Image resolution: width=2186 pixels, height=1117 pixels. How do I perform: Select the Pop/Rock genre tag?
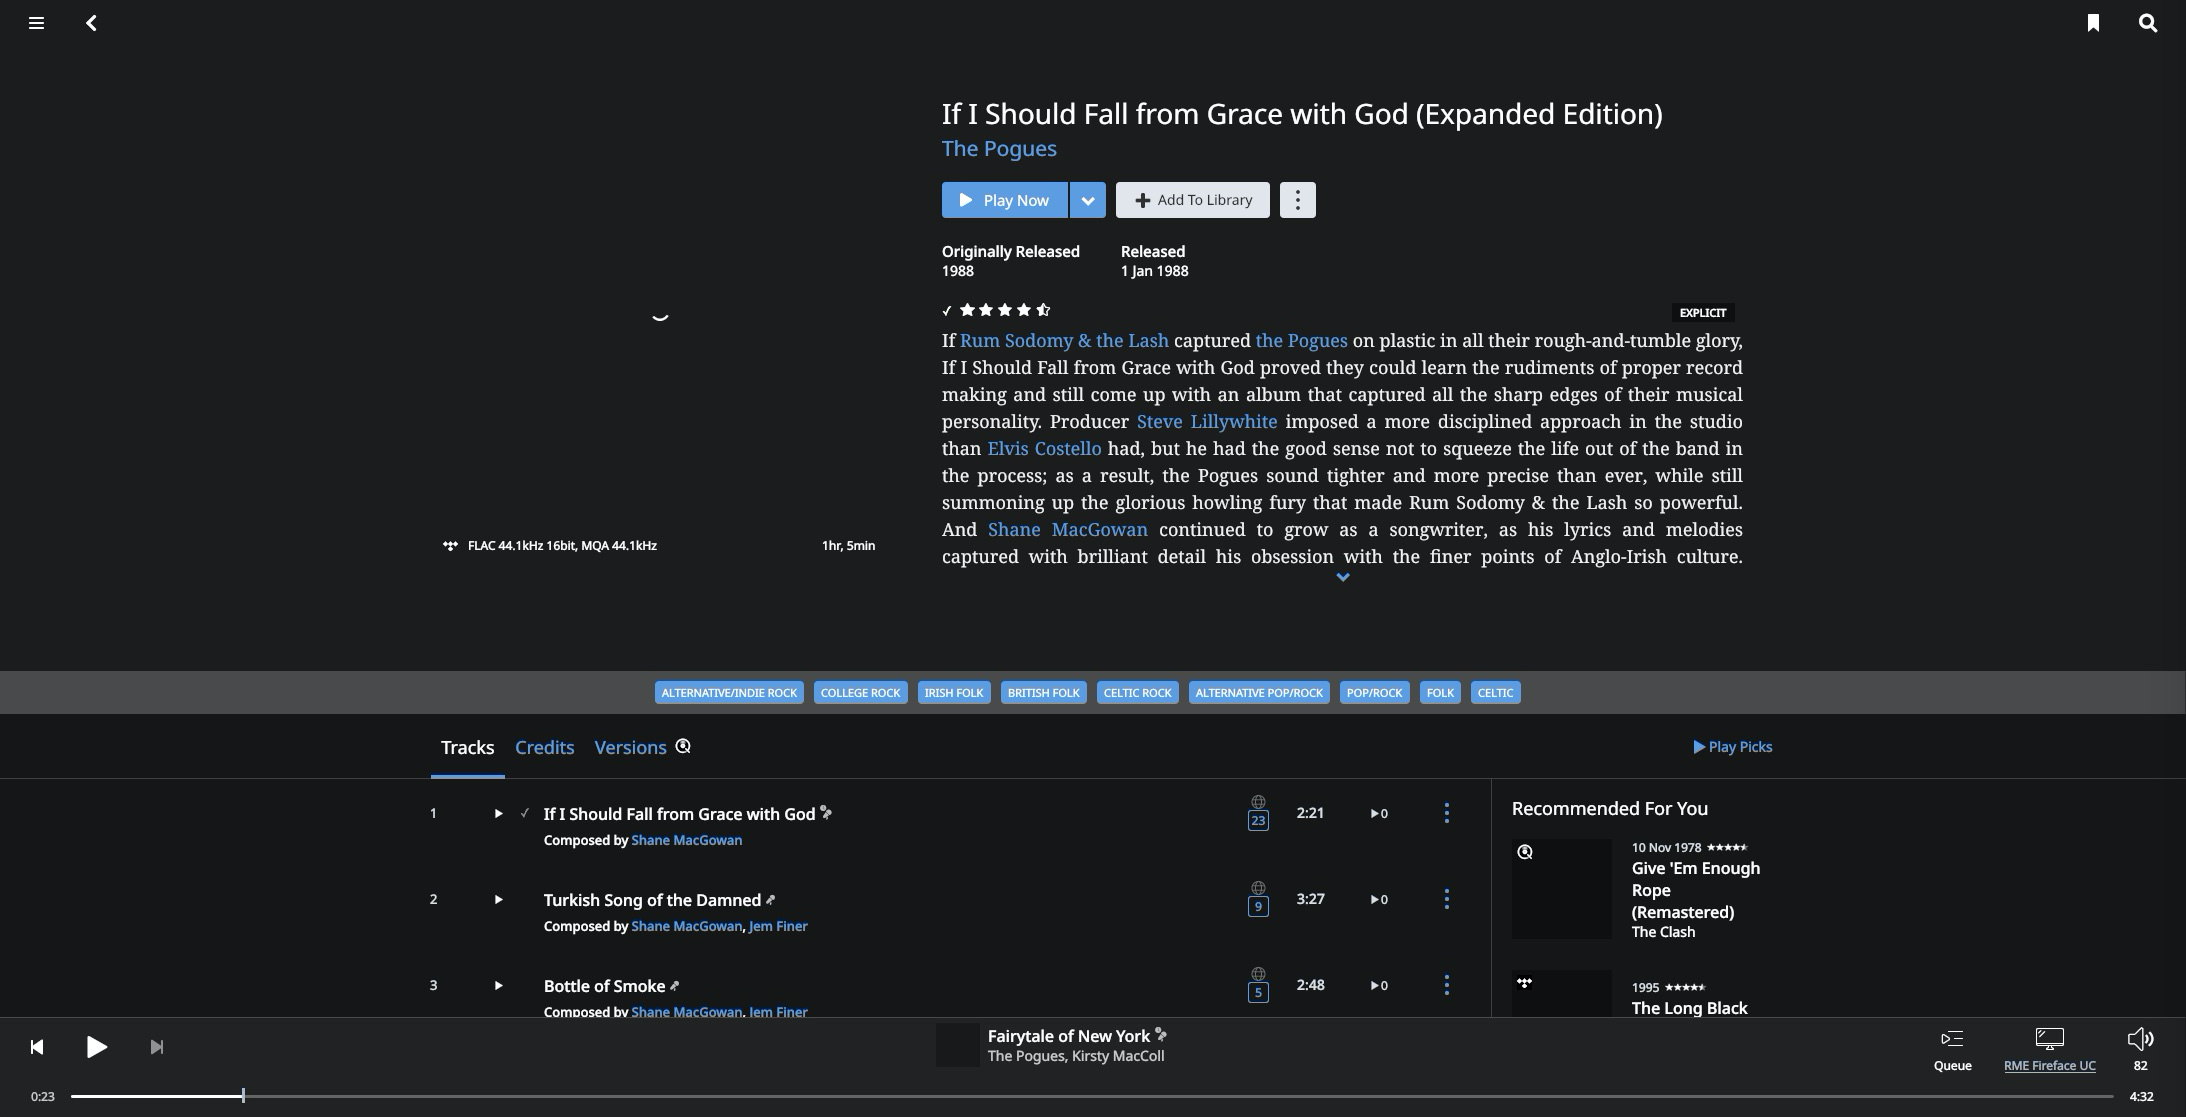click(1374, 693)
